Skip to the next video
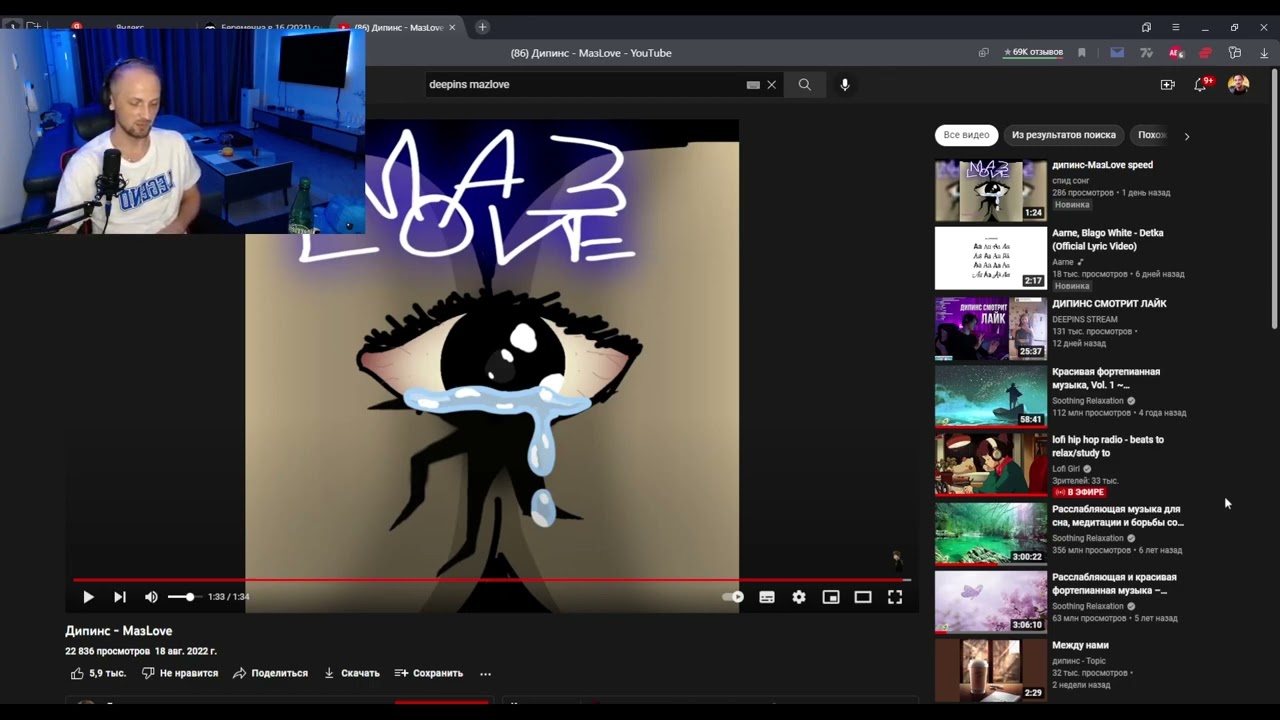 [120, 597]
